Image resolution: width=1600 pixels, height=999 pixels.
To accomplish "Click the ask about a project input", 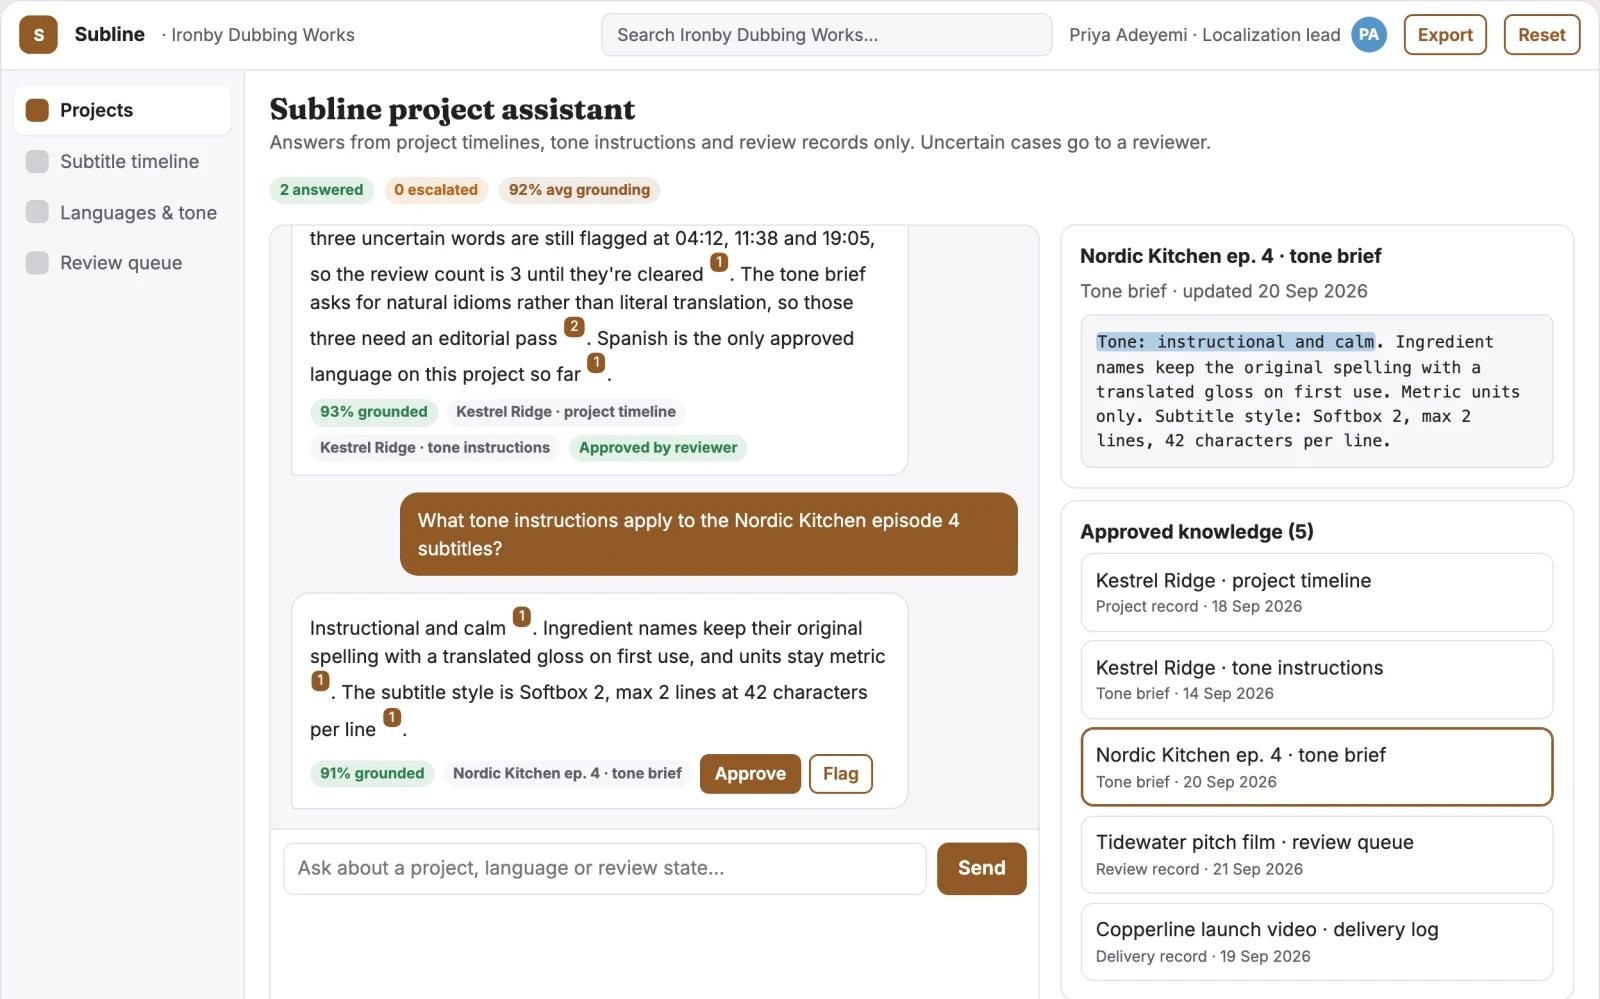I will tap(605, 868).
